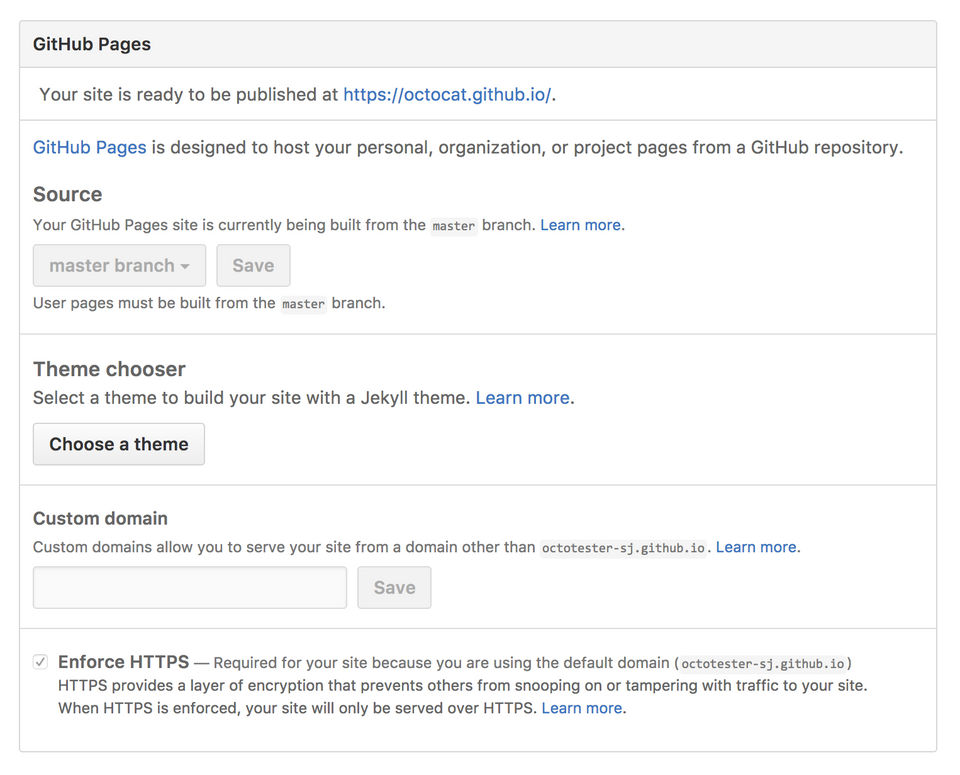Viewport: 960px width, 775px height.
Task: Click the bold Enforce HTTPS label
Action: (124, 662)
